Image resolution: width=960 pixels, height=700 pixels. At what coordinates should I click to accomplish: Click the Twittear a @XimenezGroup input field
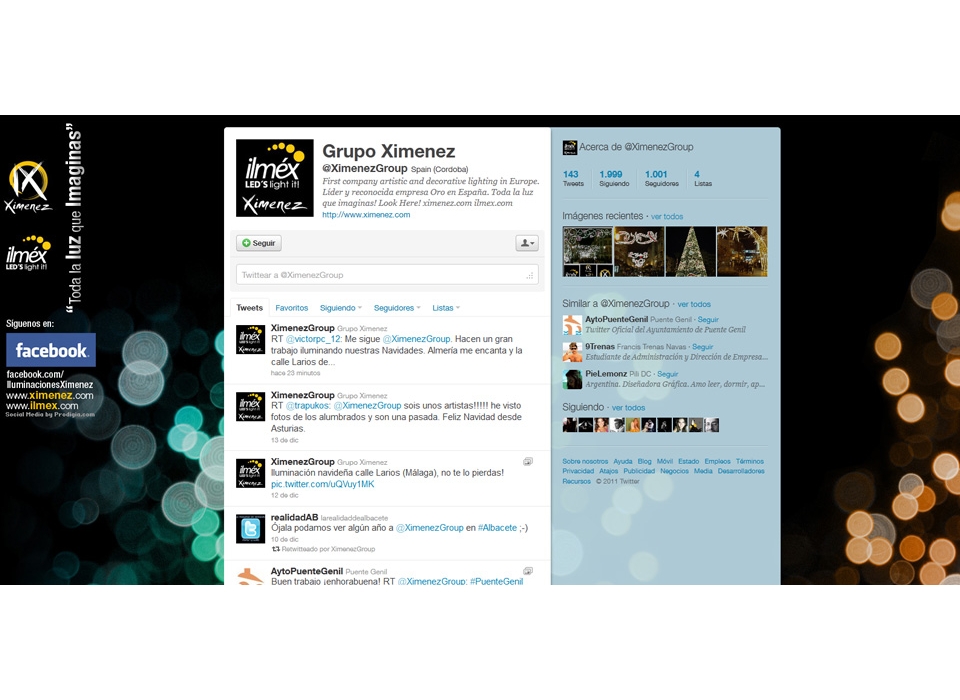tap(387, 275)
